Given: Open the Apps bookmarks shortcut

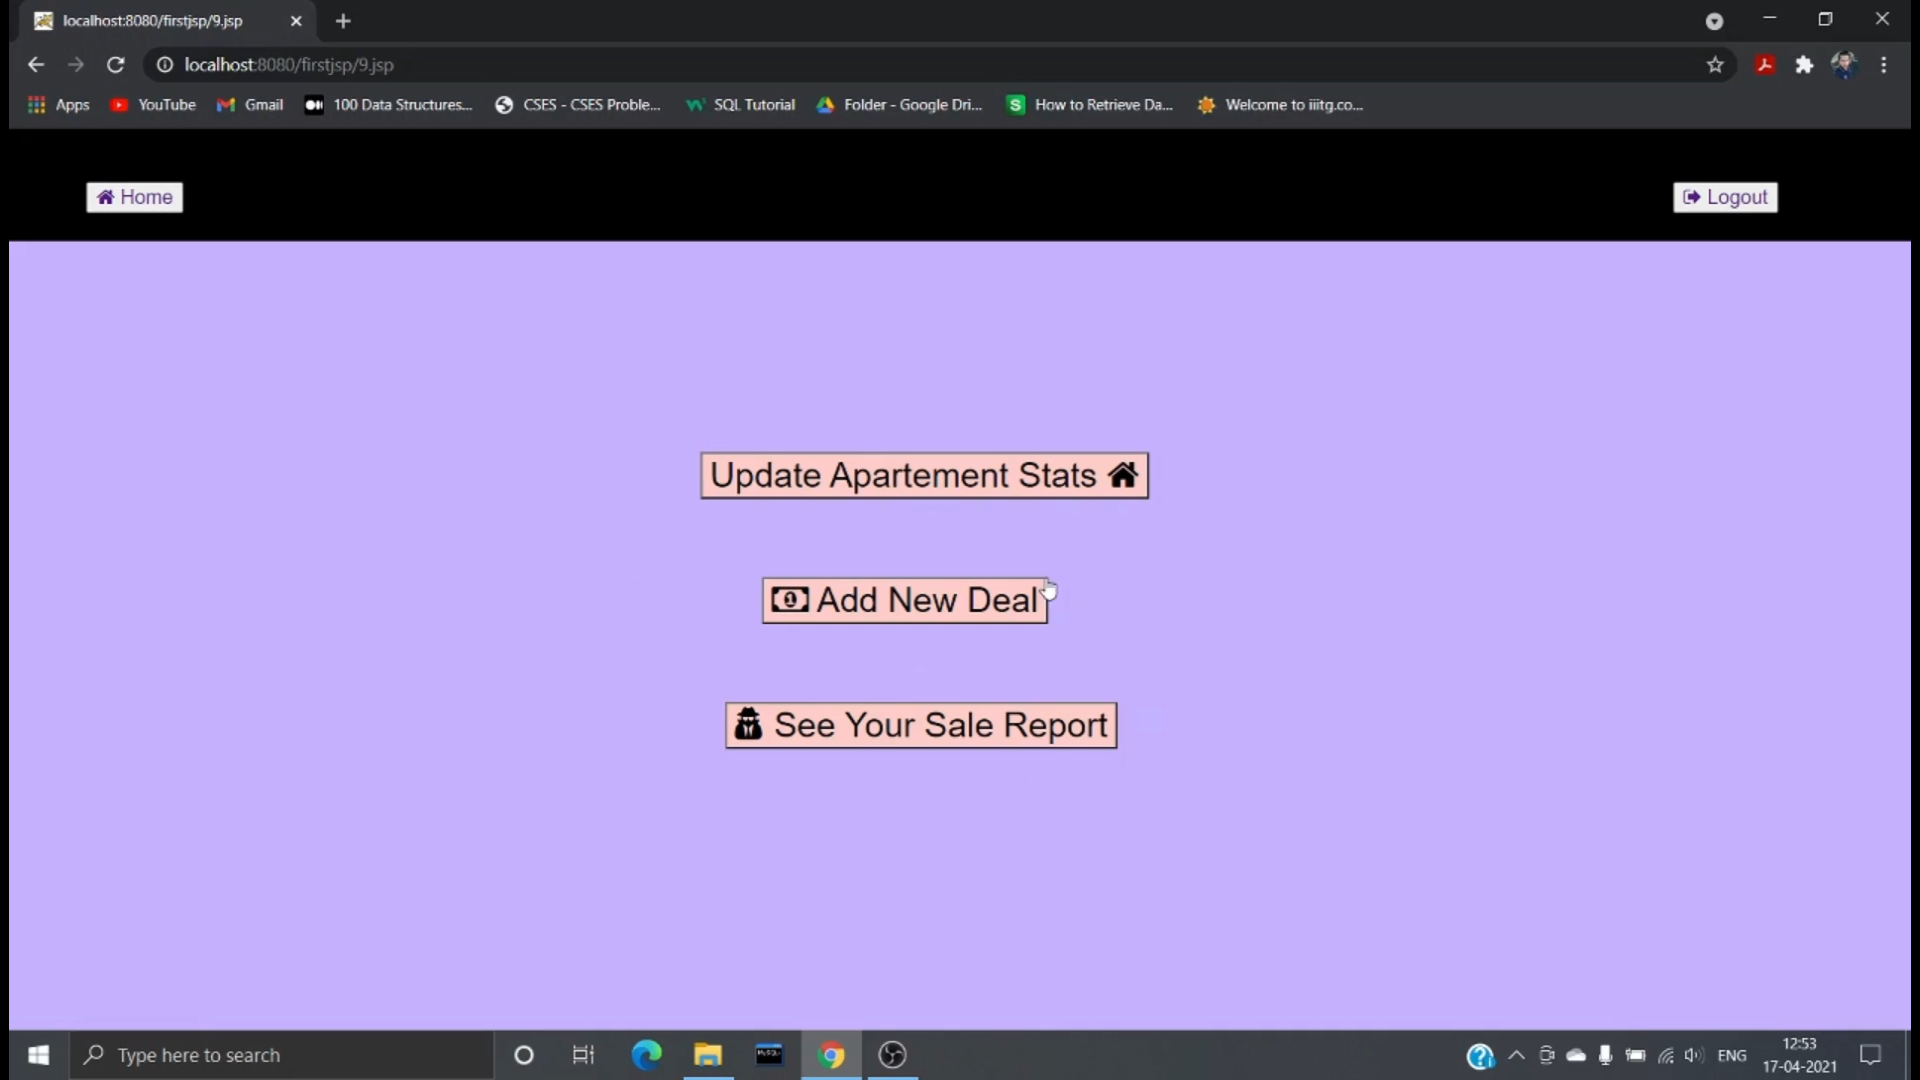Looking at the screenshot, I should coord(58,105).
